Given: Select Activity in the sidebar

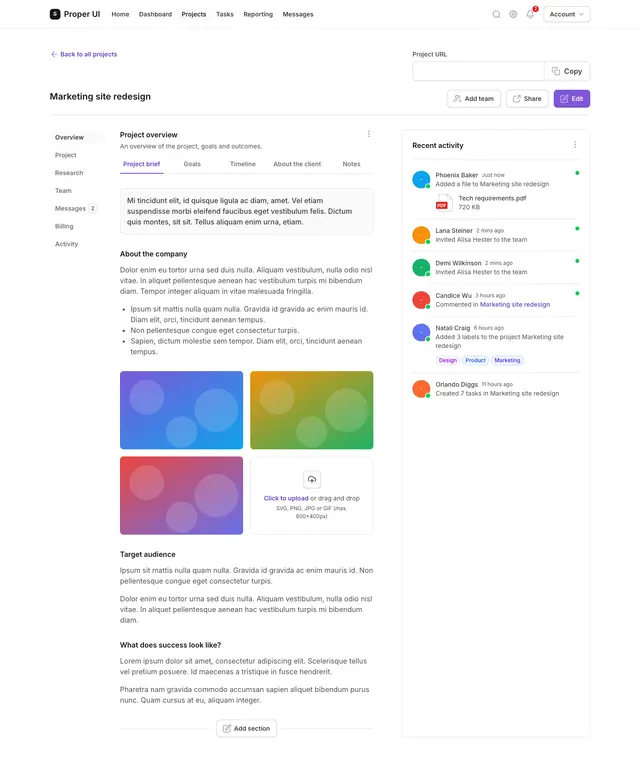Looking at the screenshot, I should click(x=67, y=244).
